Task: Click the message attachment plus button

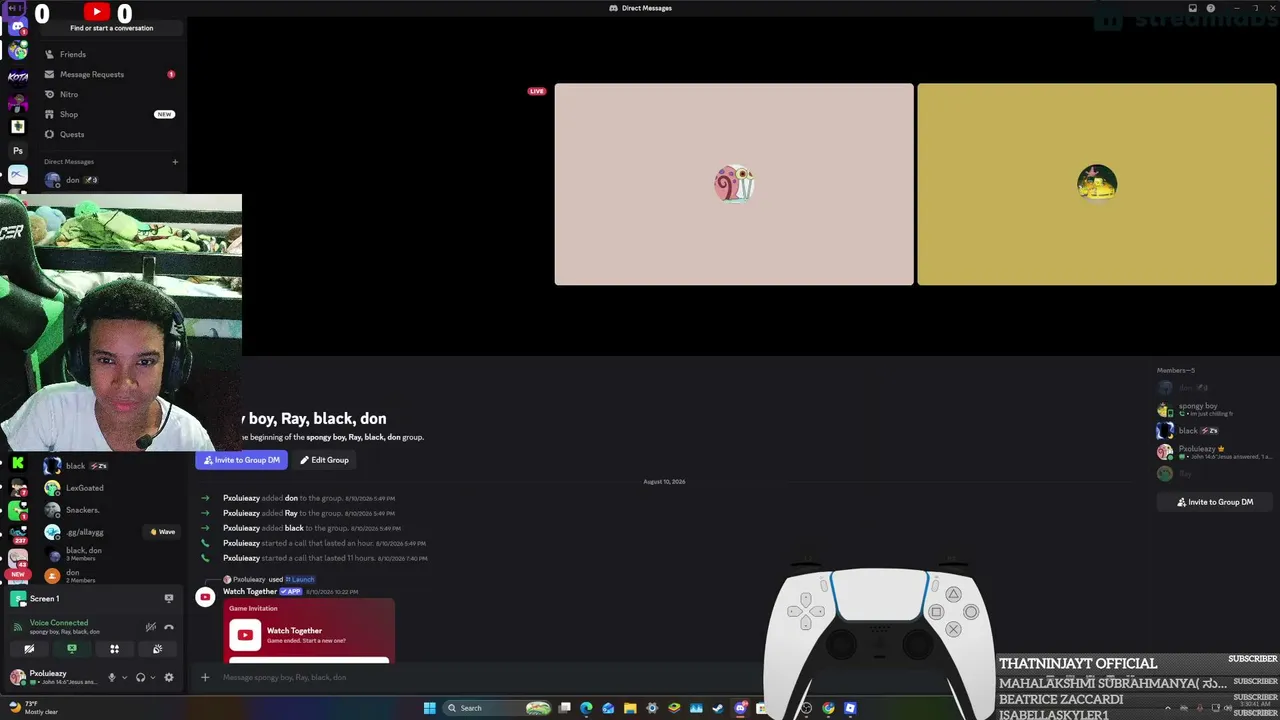Action: click(x=205, y=677)
